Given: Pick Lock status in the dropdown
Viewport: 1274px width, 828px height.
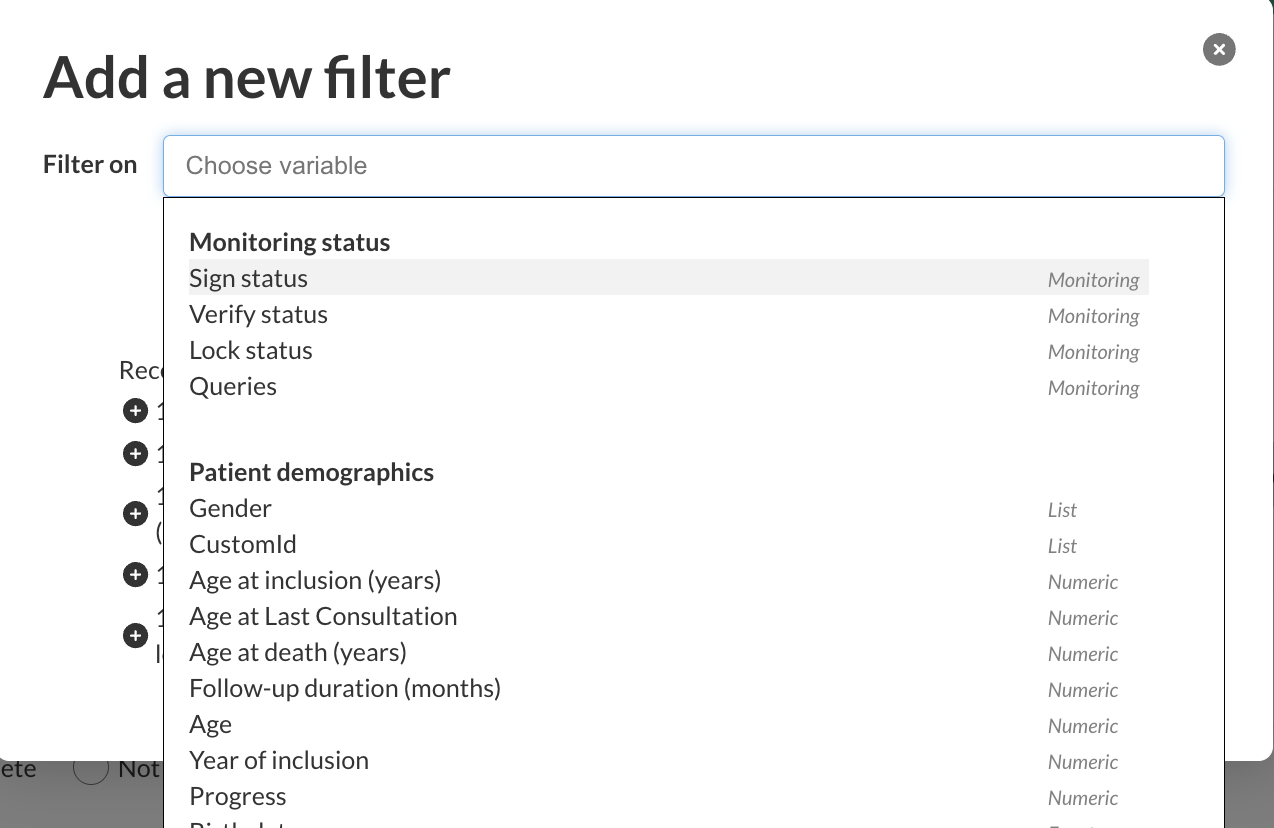Looking at the screenshot, I should pyautogui.click(x=251, y=350).
